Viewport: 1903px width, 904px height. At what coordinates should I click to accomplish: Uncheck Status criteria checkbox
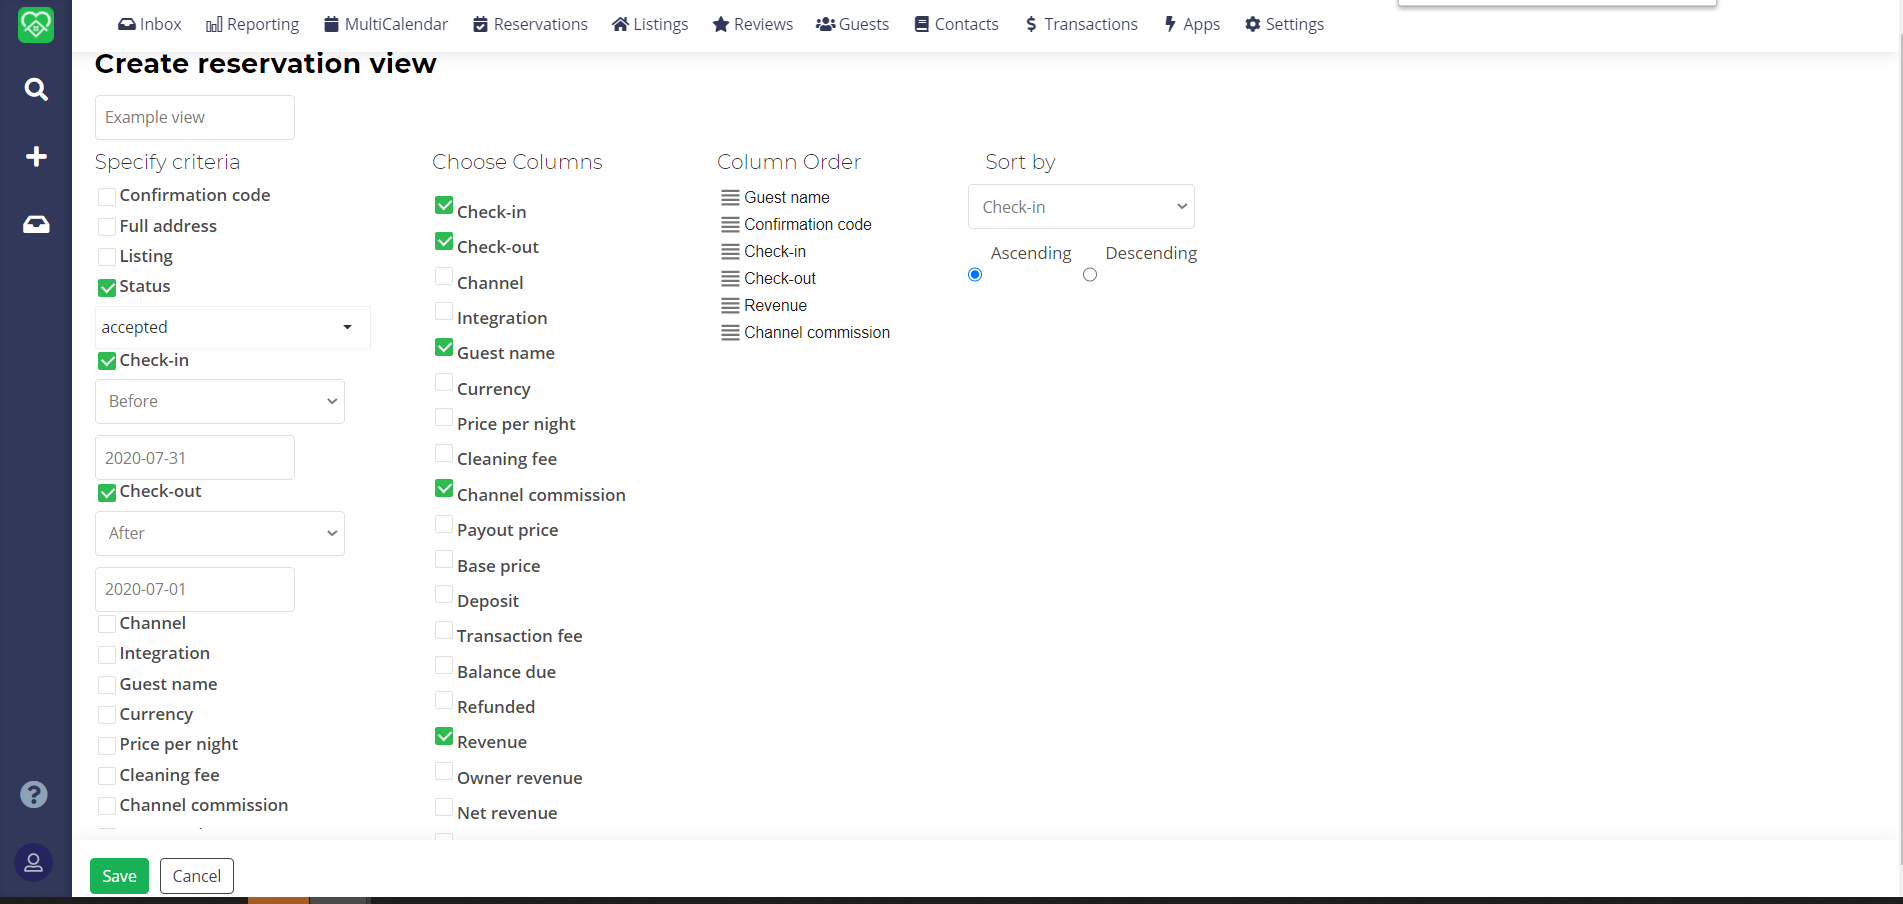[x=107, y=288]
